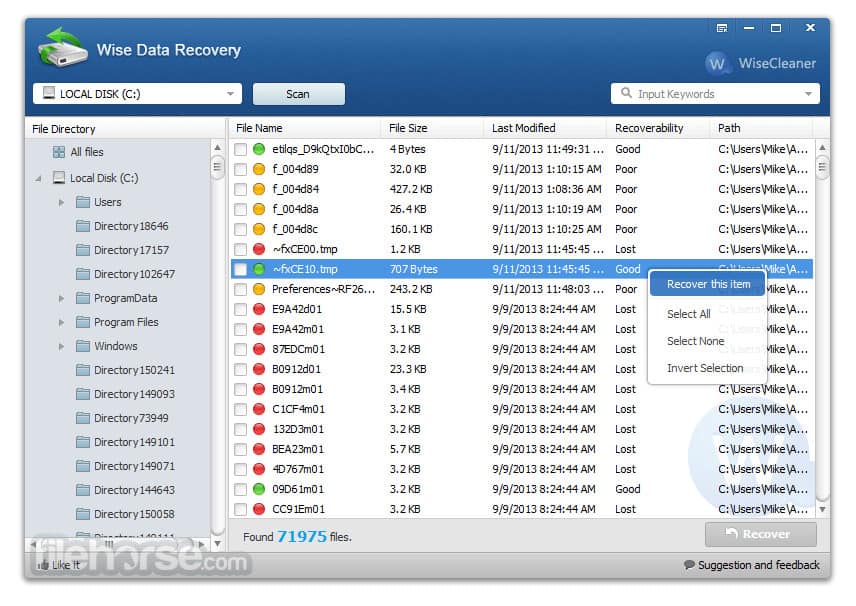Select the All files tree item

click(x=78, y=152)
